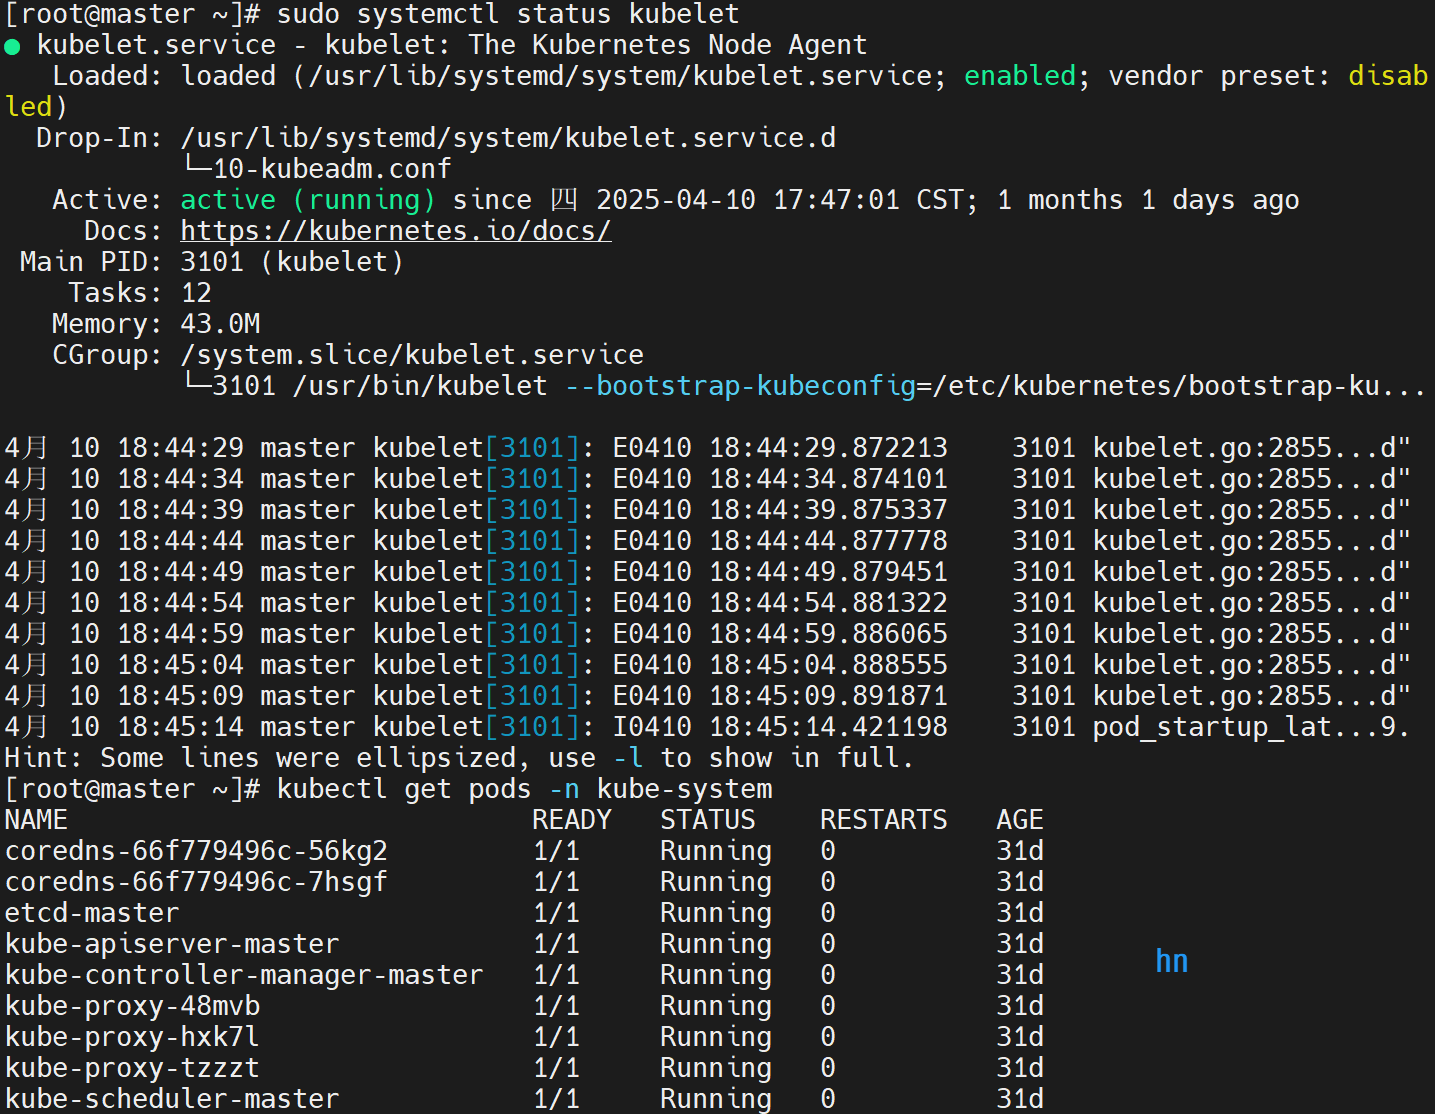
Task: Click the 'kubectl get pods -n kube-system' command
Action: click(x=524, y=788)
